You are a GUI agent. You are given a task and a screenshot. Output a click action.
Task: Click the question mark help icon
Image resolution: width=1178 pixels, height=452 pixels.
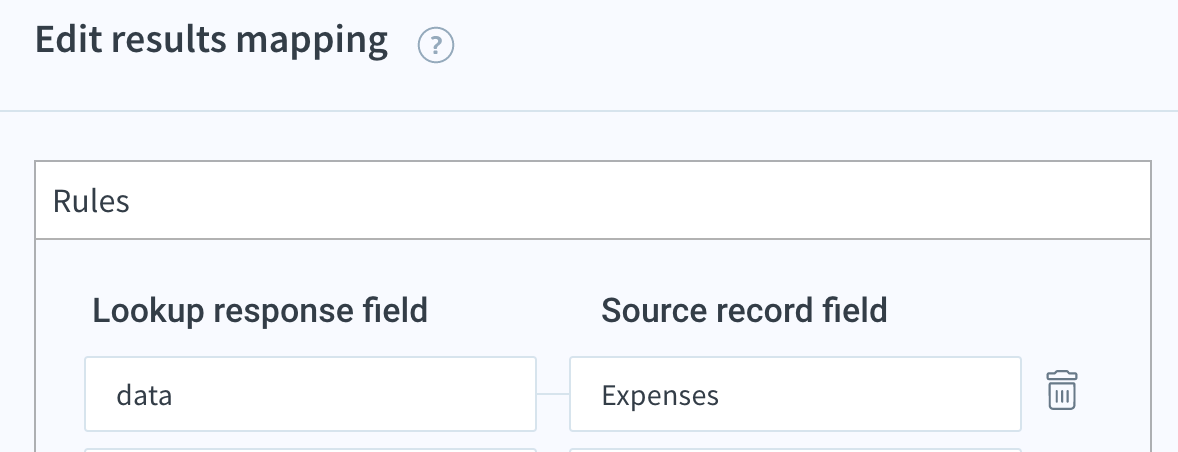(436, 45)
